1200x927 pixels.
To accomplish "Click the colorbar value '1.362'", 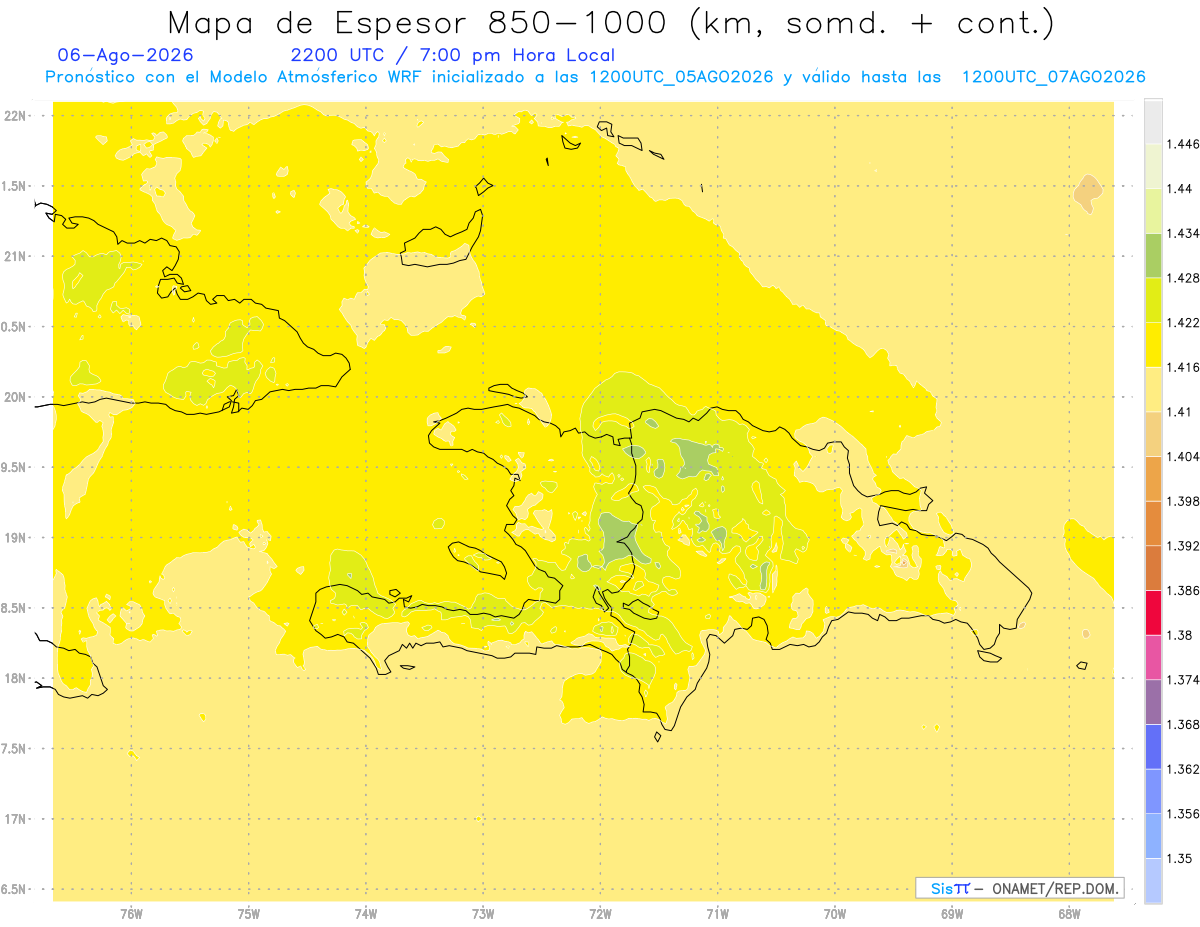I will click(1182, 769).
